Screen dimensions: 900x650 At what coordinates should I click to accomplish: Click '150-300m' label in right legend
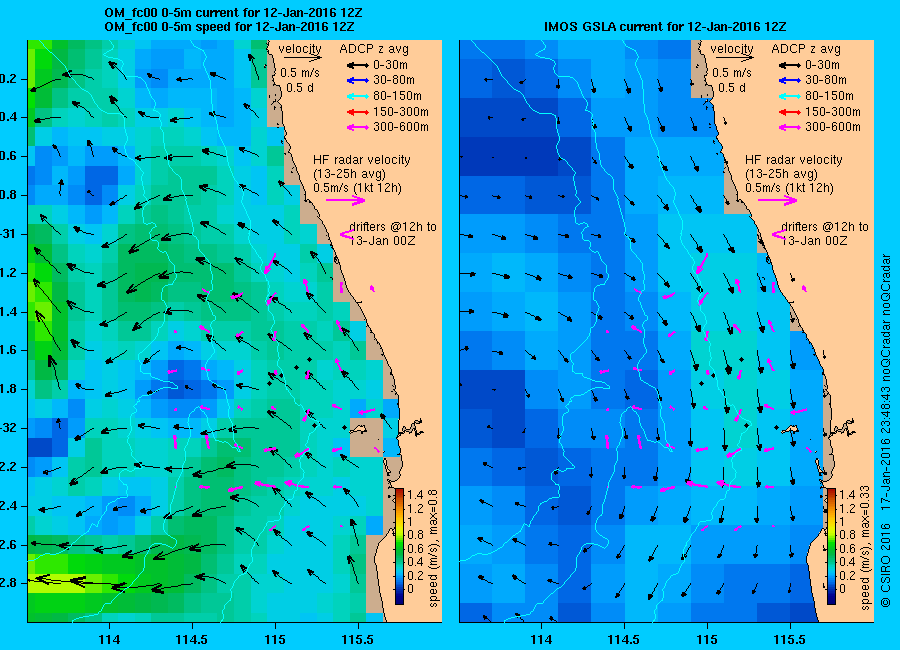[x=833, y=112]
